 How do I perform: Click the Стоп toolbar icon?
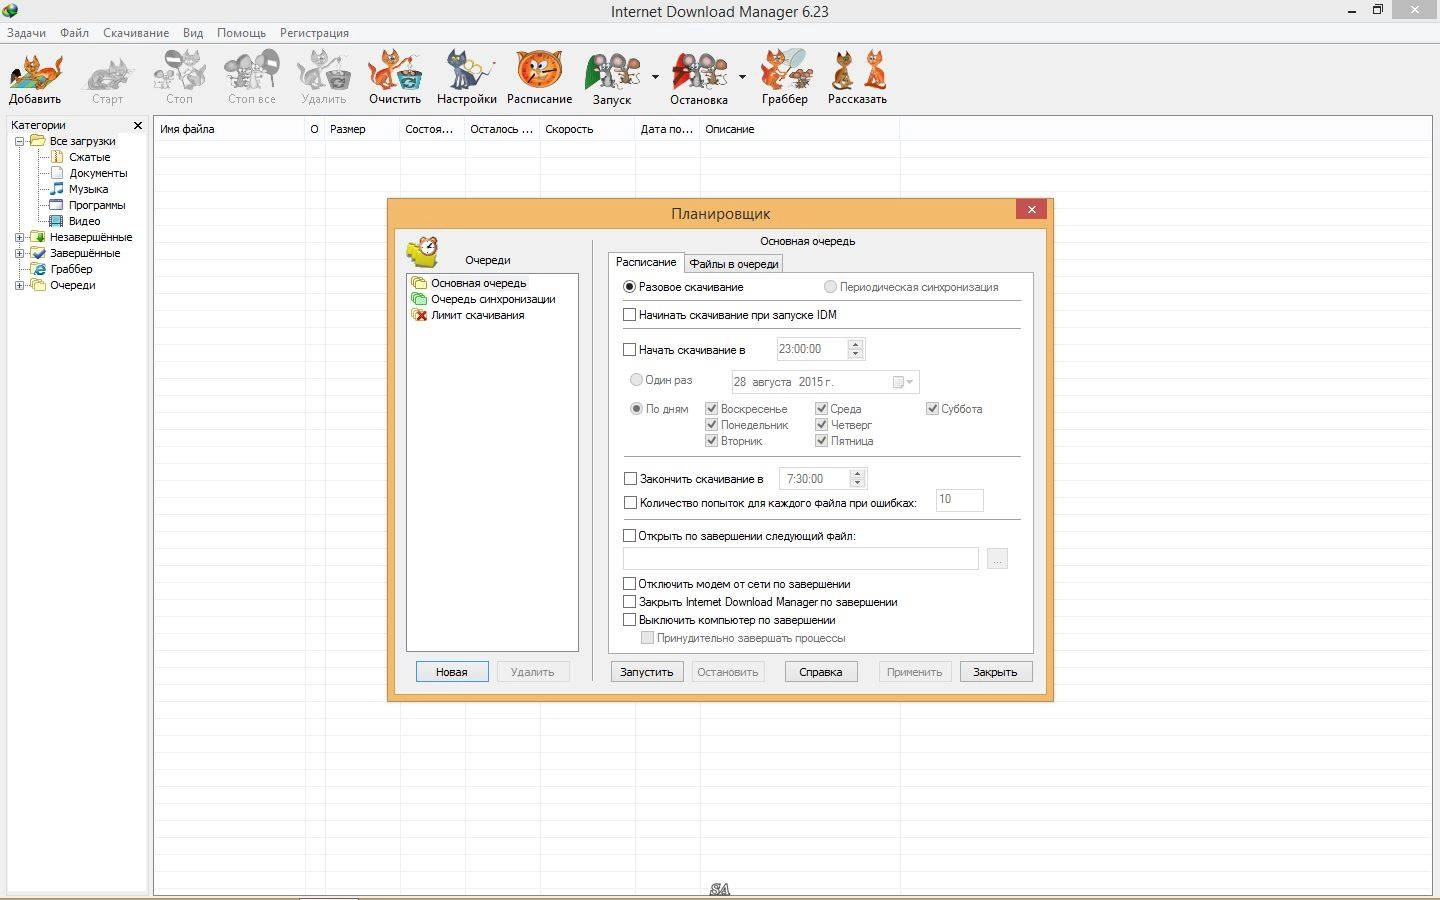click(179, 78)
